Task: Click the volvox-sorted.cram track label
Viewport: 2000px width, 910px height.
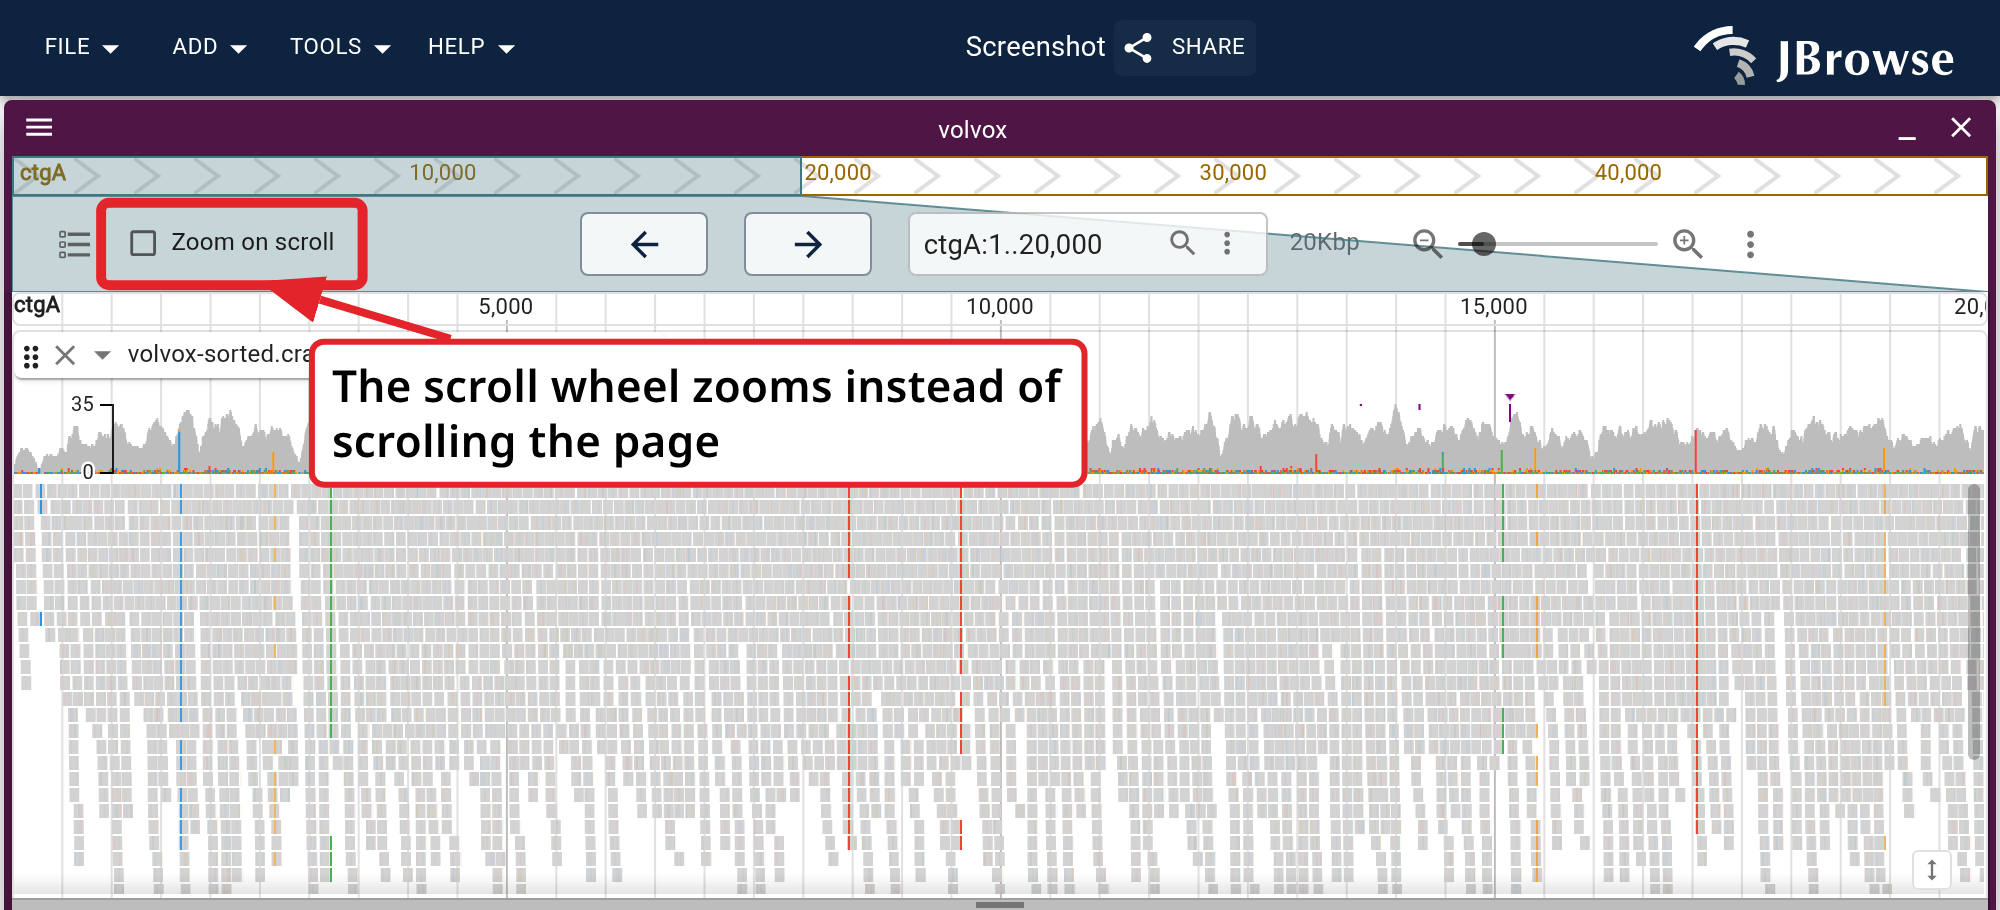Action: point(219,354)
